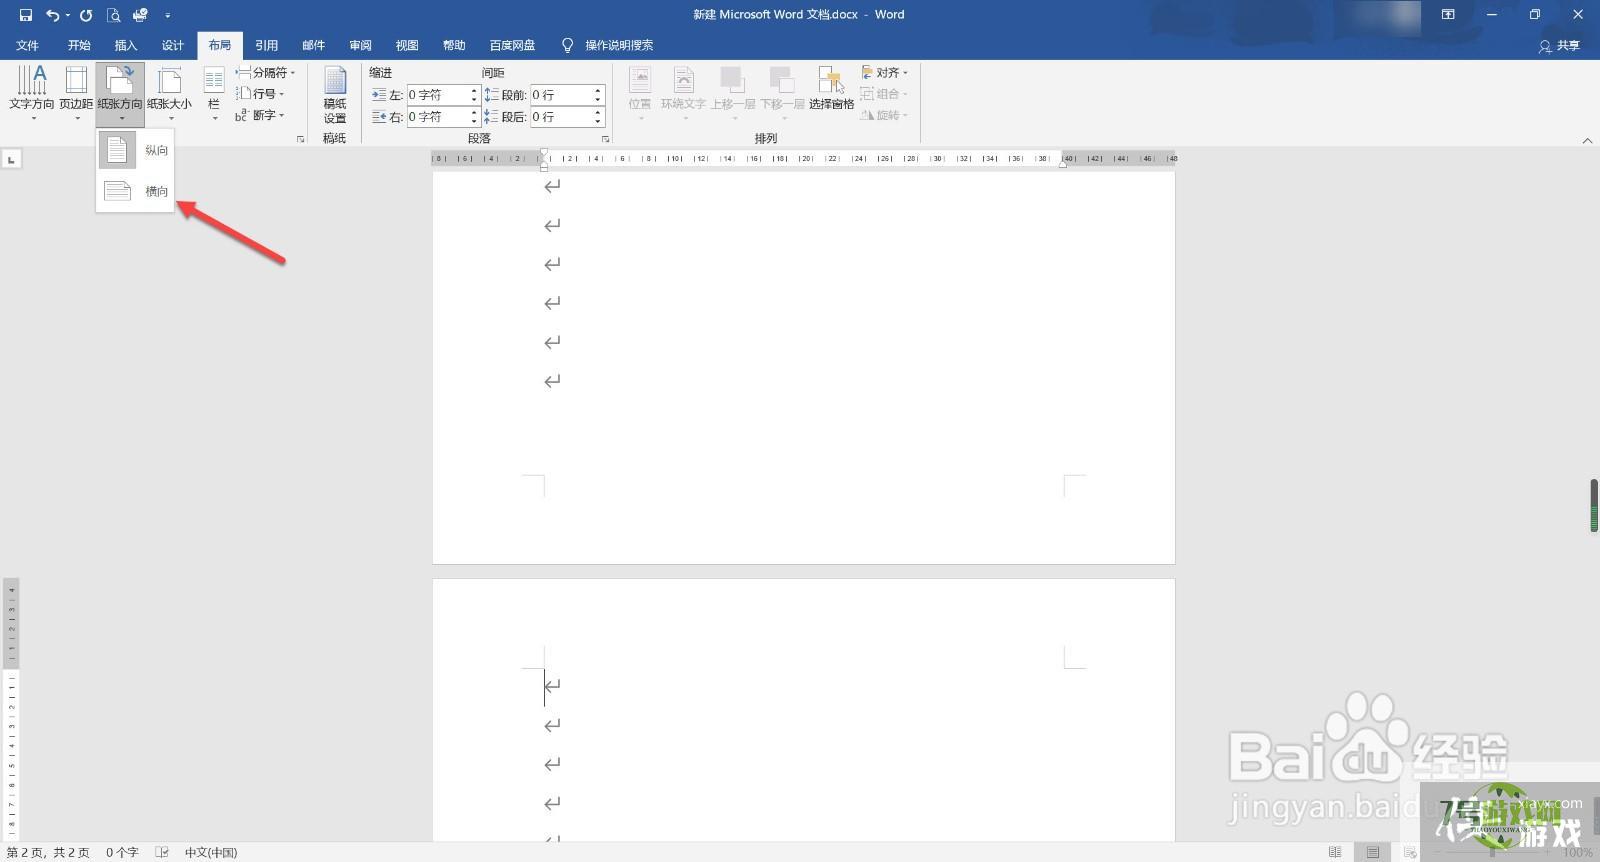Open the Line Numbers (行号) dropdown
The image size is (1600, 862).
(260, 94)
